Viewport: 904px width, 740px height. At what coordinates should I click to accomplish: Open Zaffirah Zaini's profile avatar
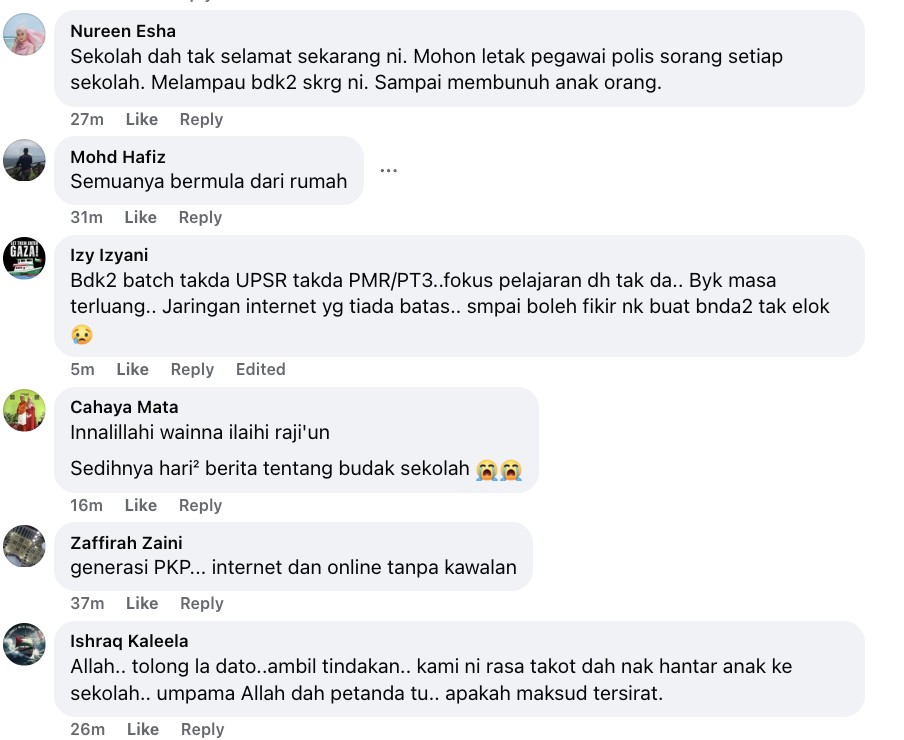pyautogui.click(x=25, y=546)
